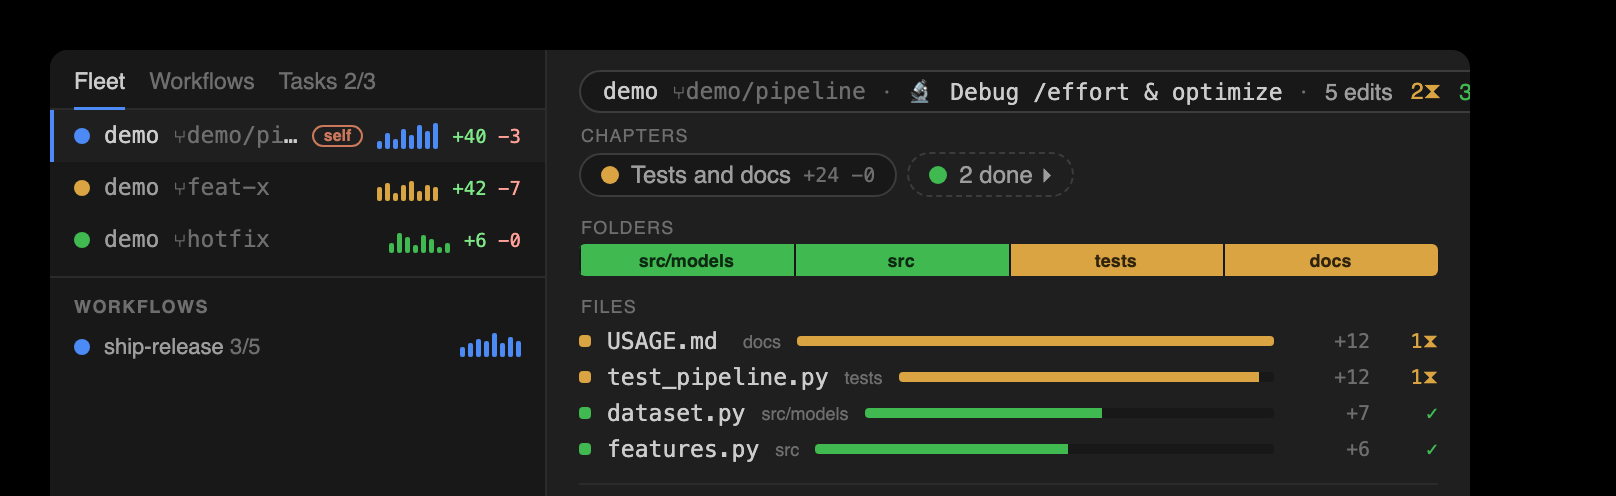Click the USAGE.md progress bar
Viewport: 1616px width, 496px height.
(x=1035, y=341)
